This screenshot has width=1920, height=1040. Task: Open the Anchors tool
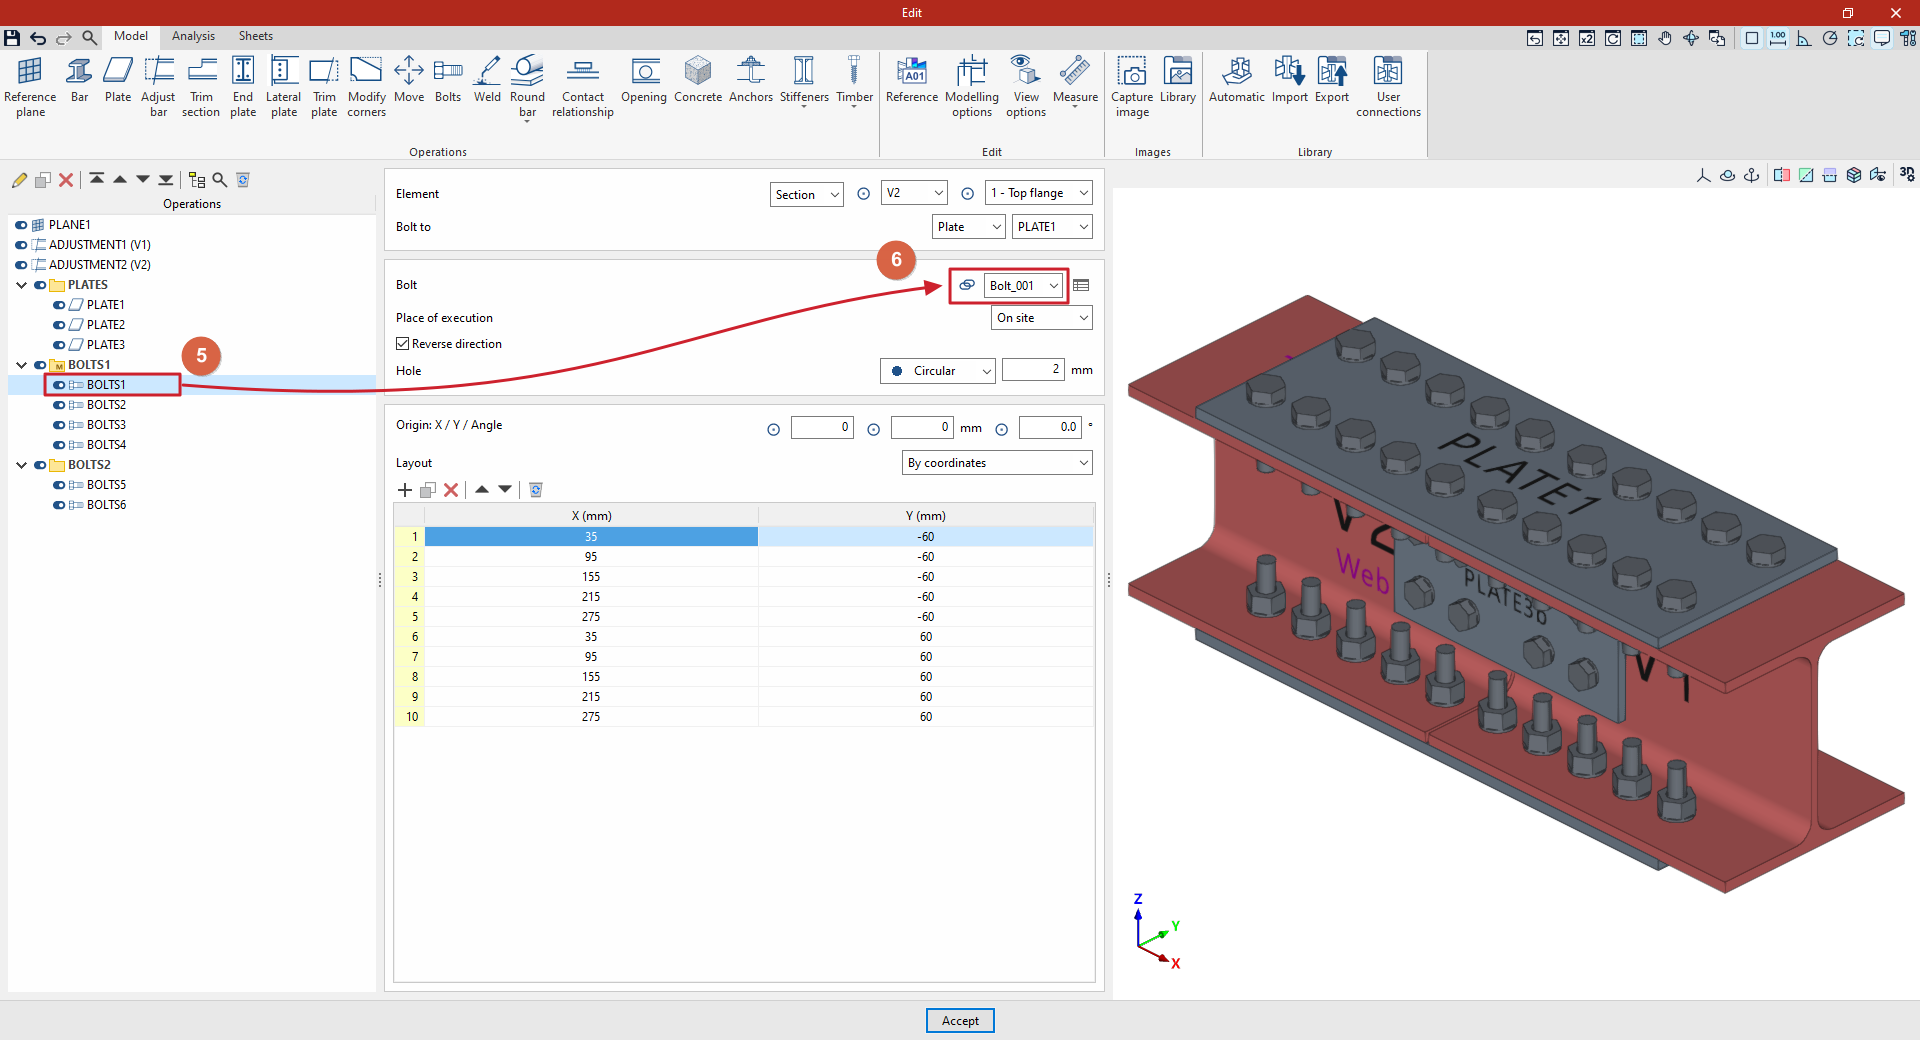click(750, 80)
